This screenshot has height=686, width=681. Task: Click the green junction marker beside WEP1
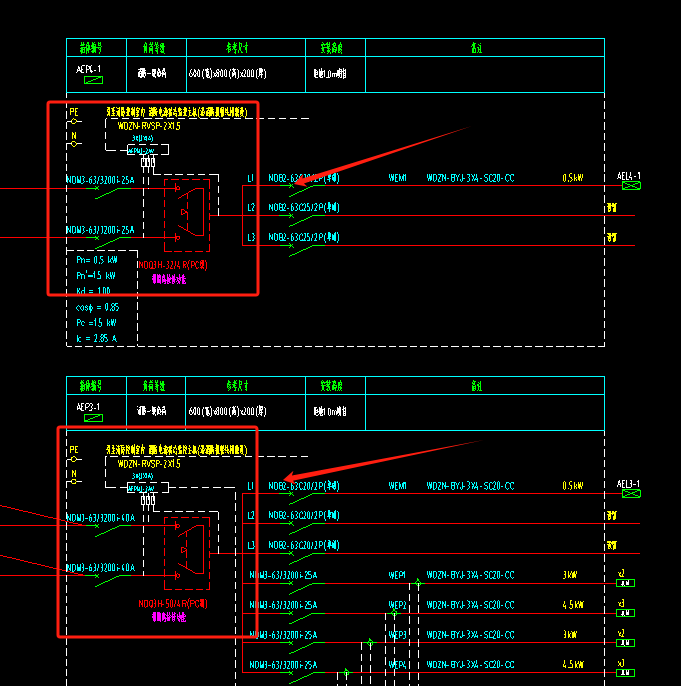pos(418,583)
